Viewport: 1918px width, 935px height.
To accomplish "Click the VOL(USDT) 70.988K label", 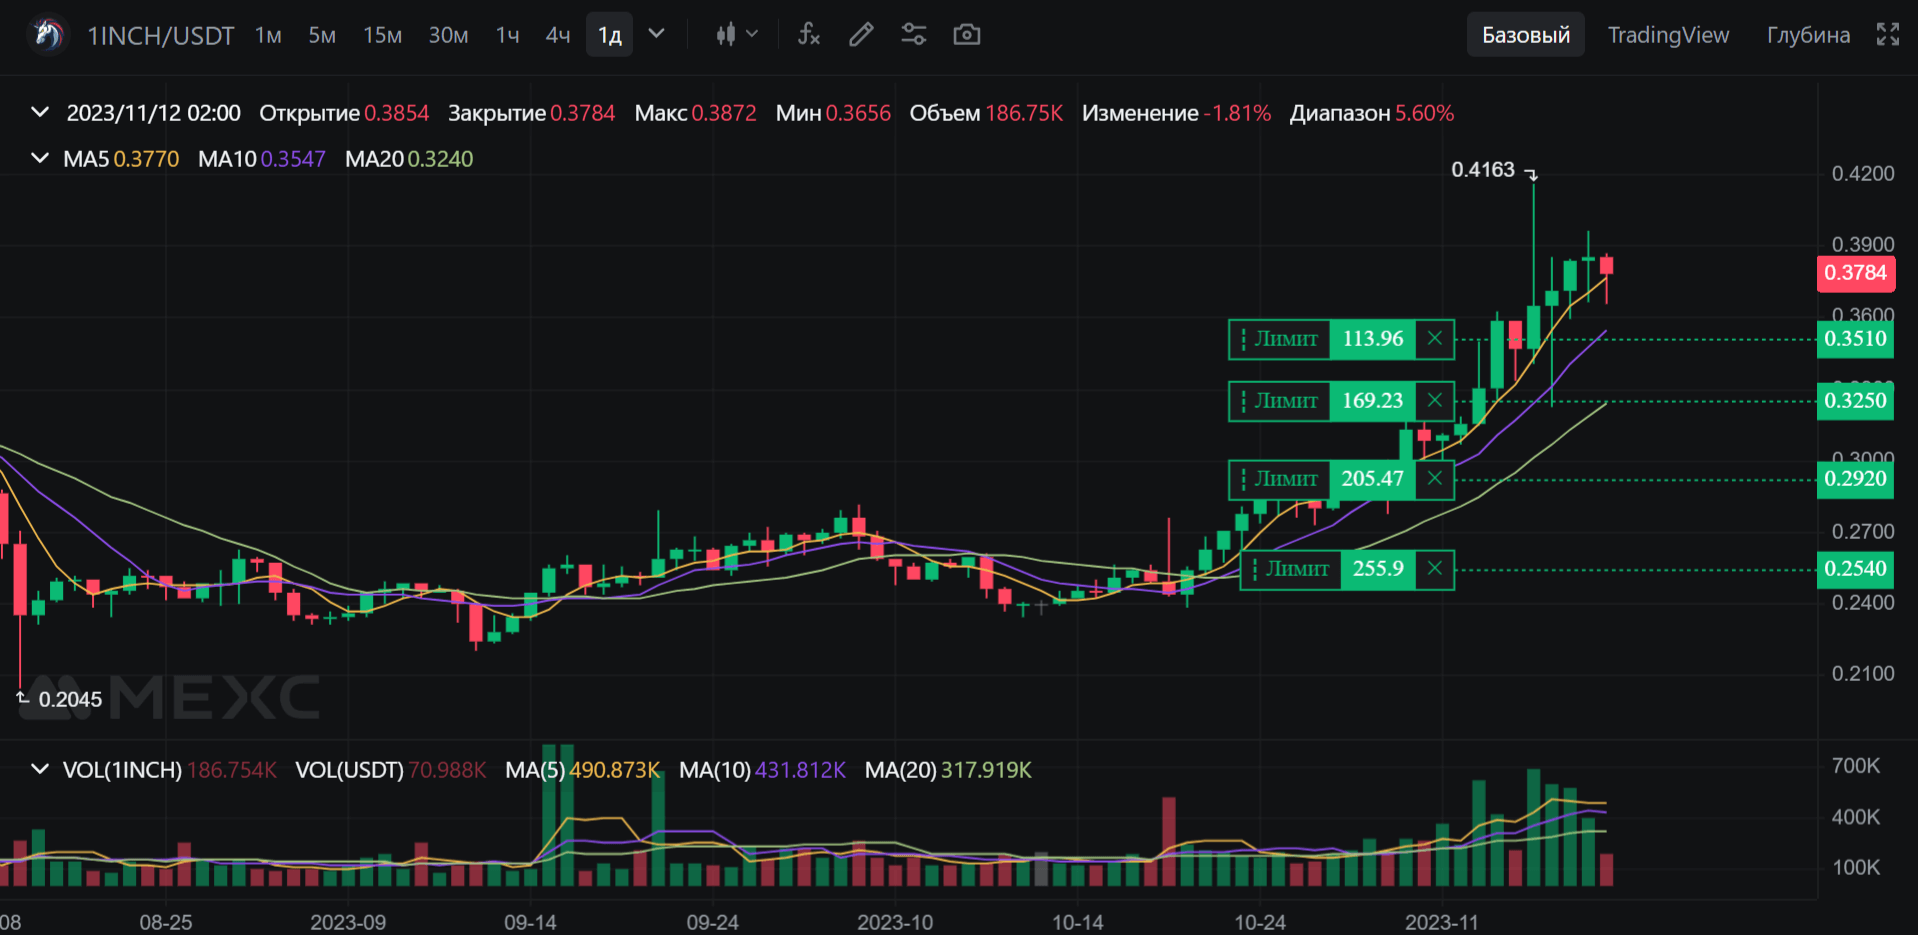I will pos(390,770).
